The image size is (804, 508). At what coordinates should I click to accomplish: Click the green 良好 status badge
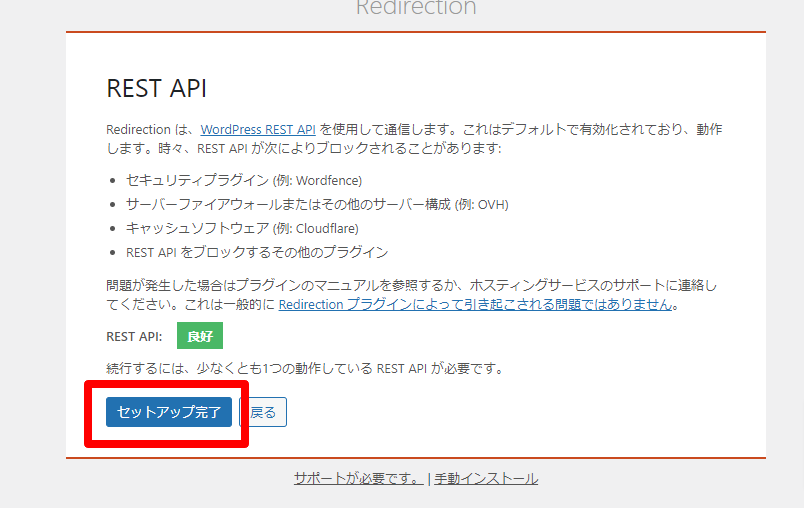pyautogui.click(x=199, y=336)
